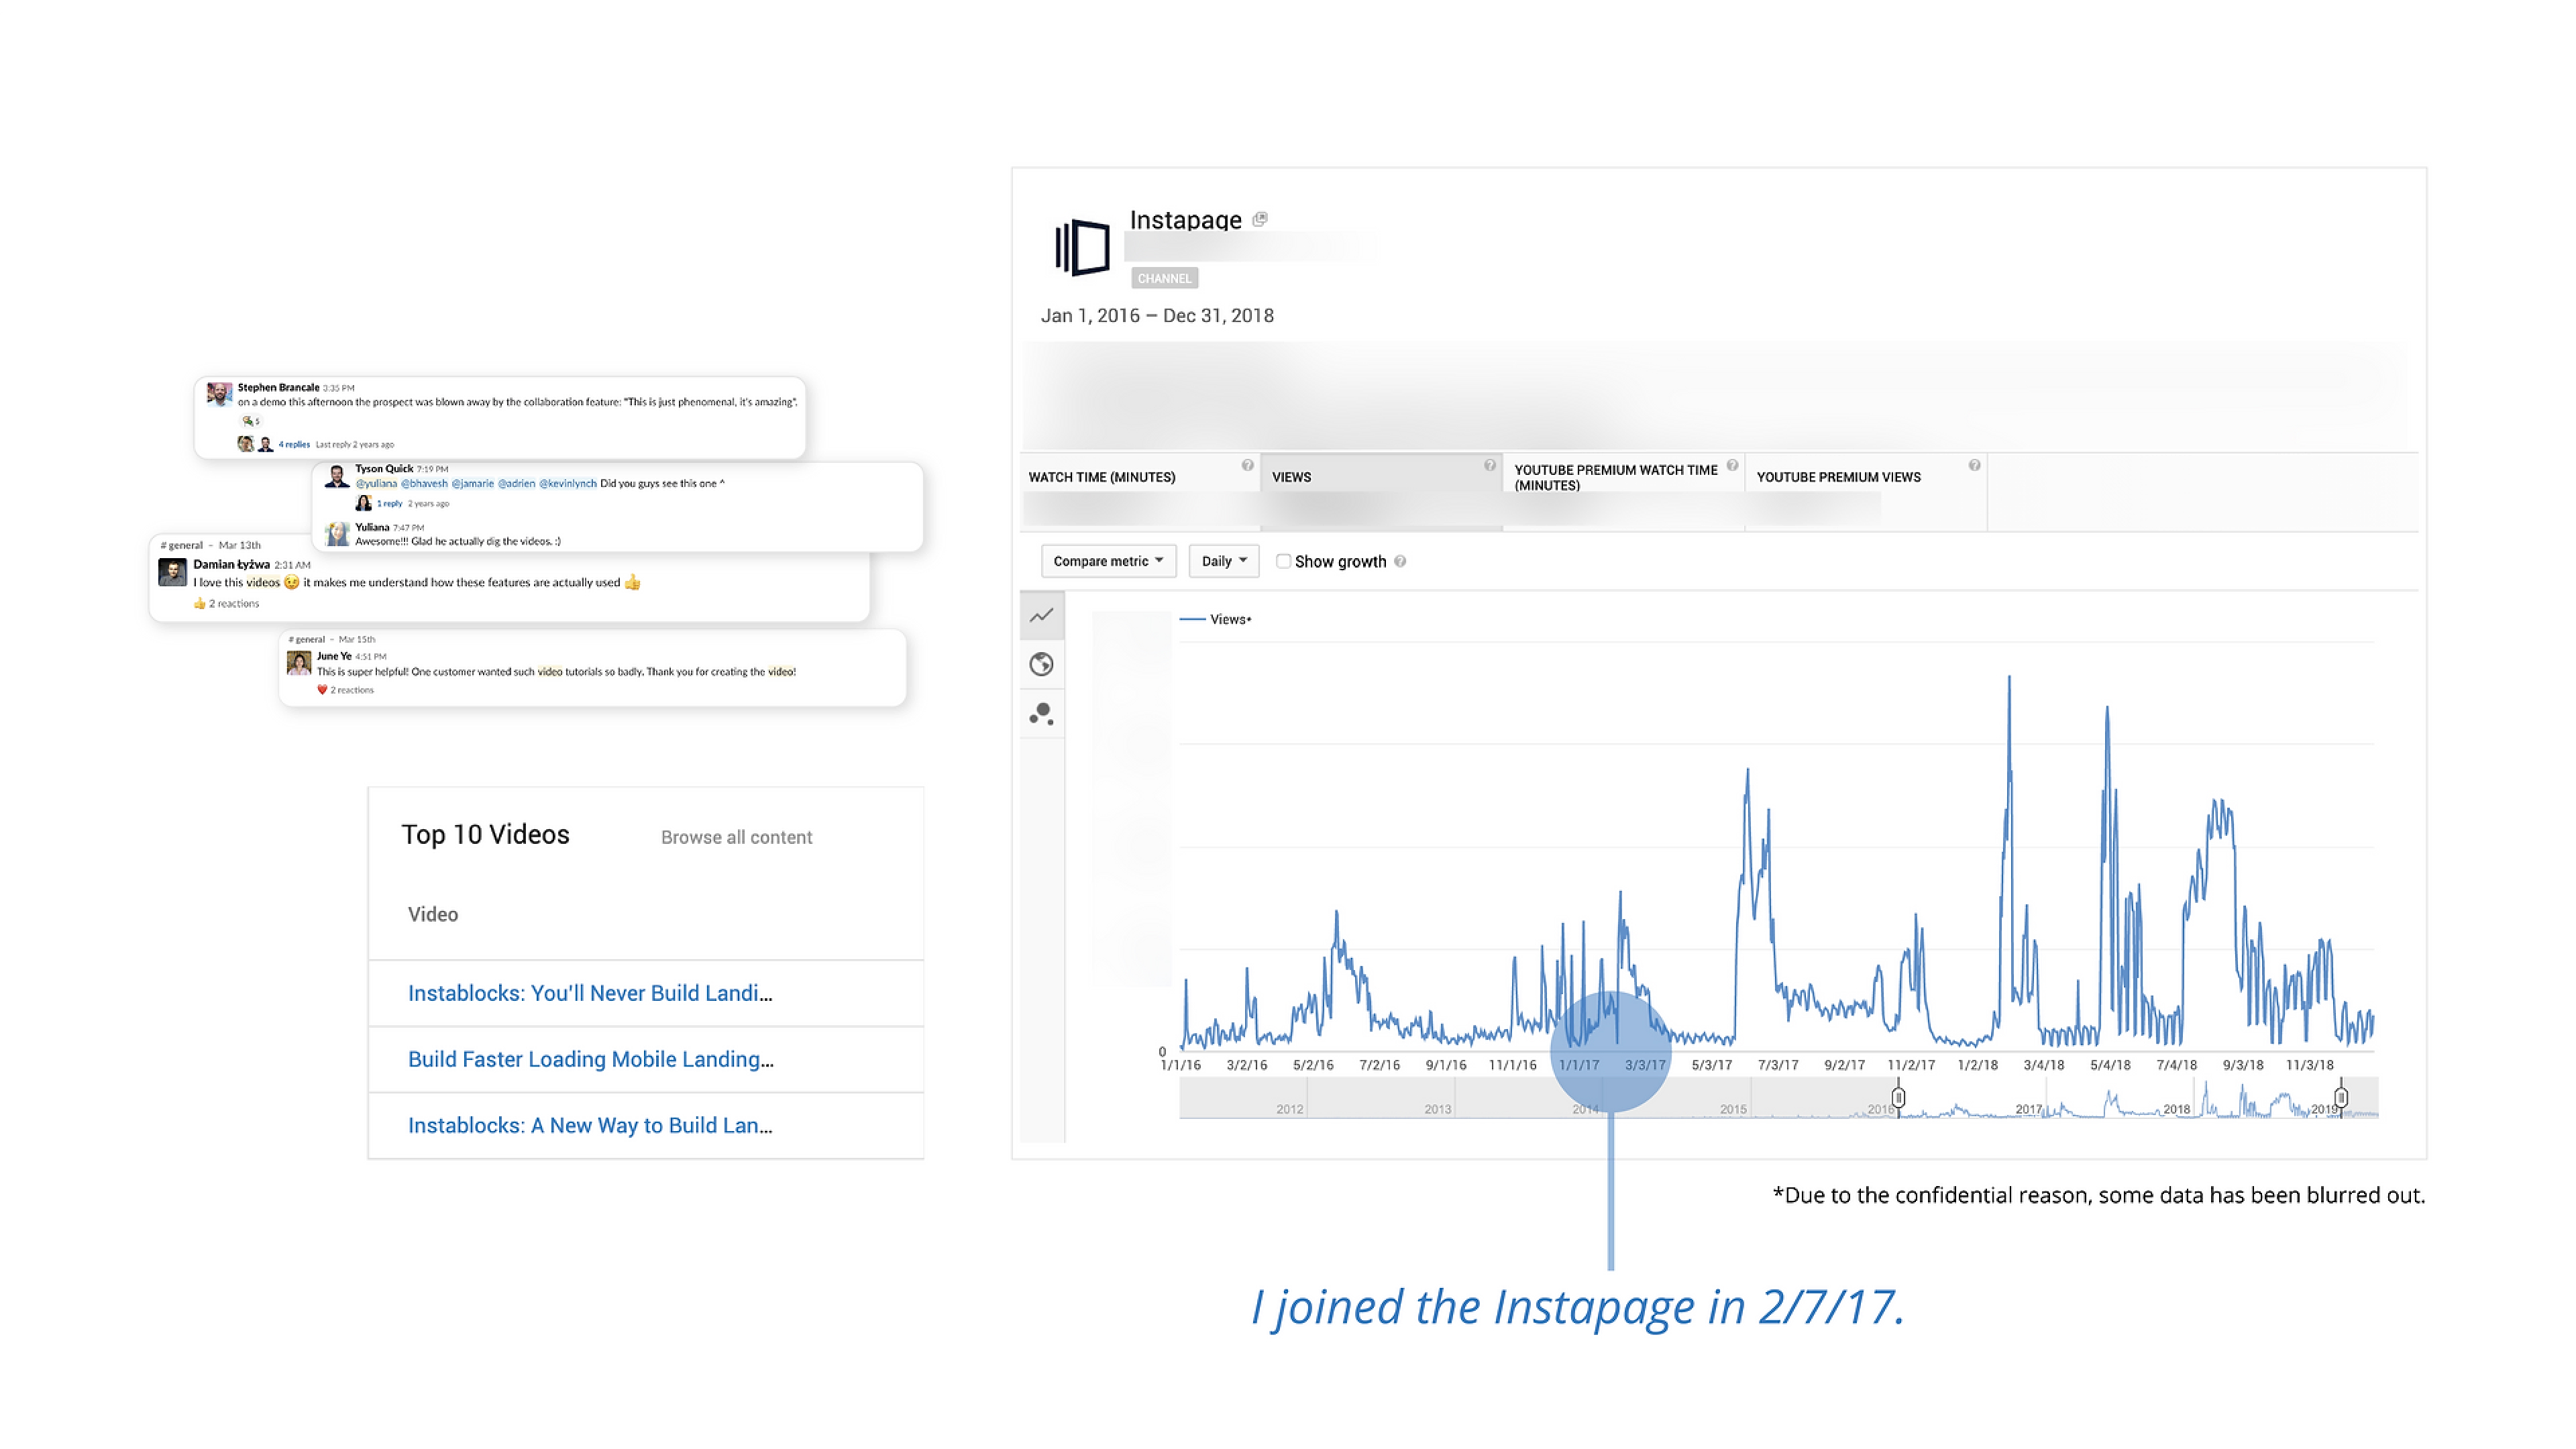This screenshot has width=2576, height=1449.
Task: Select the line chart view icon
Action: (x=1041, y=615)
